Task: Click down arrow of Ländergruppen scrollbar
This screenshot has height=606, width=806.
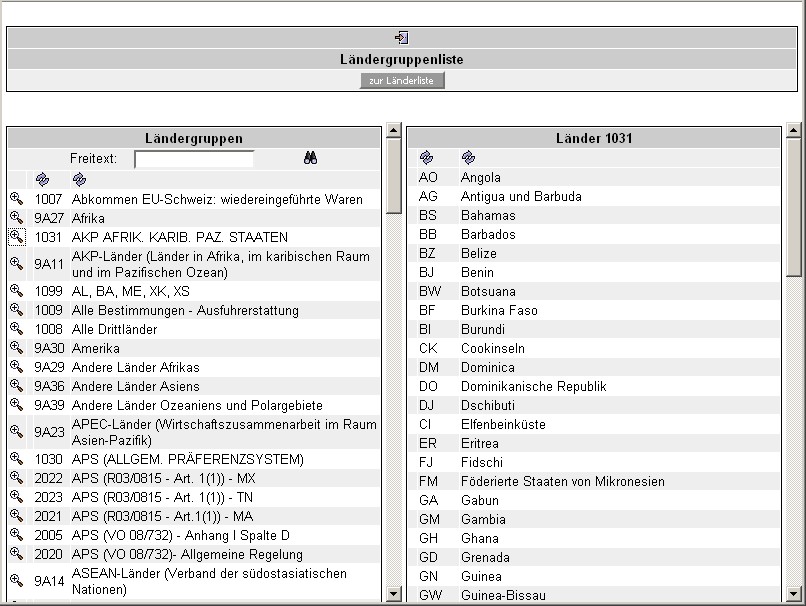Action: pyautogui.click(x=393, y=595)
